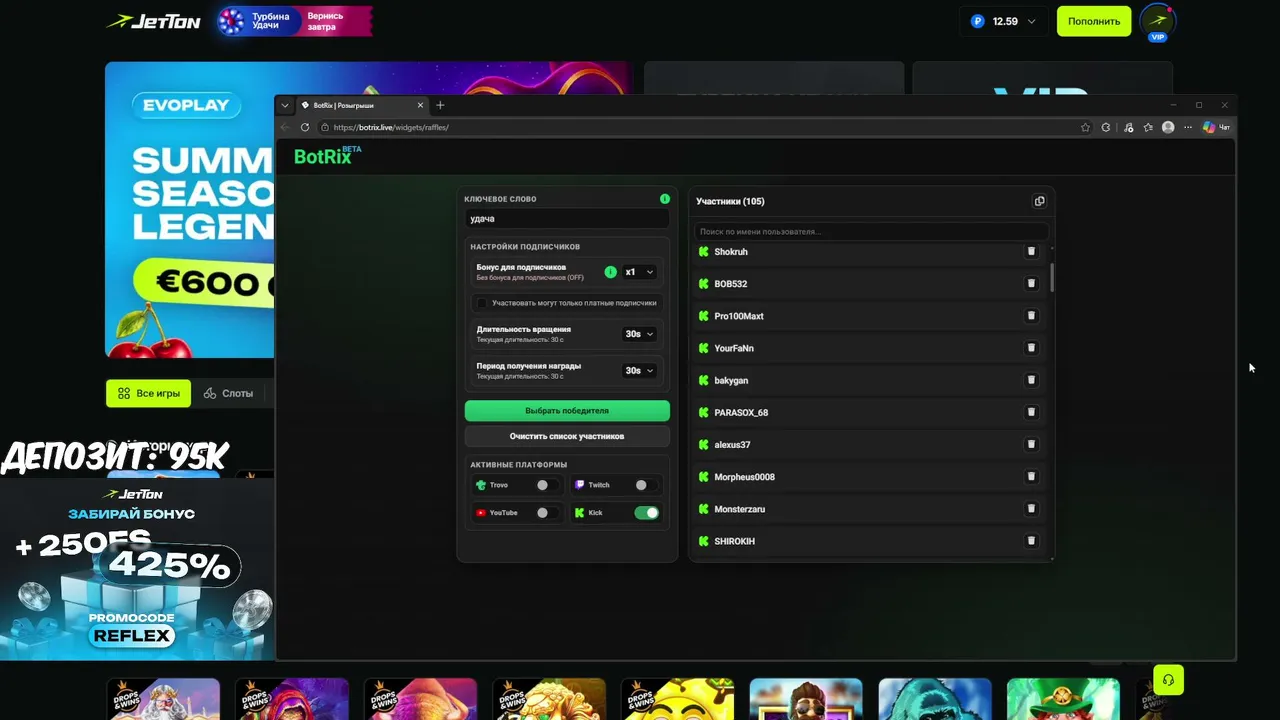Copy the participants list with the copy icon

pos(1039,201)
